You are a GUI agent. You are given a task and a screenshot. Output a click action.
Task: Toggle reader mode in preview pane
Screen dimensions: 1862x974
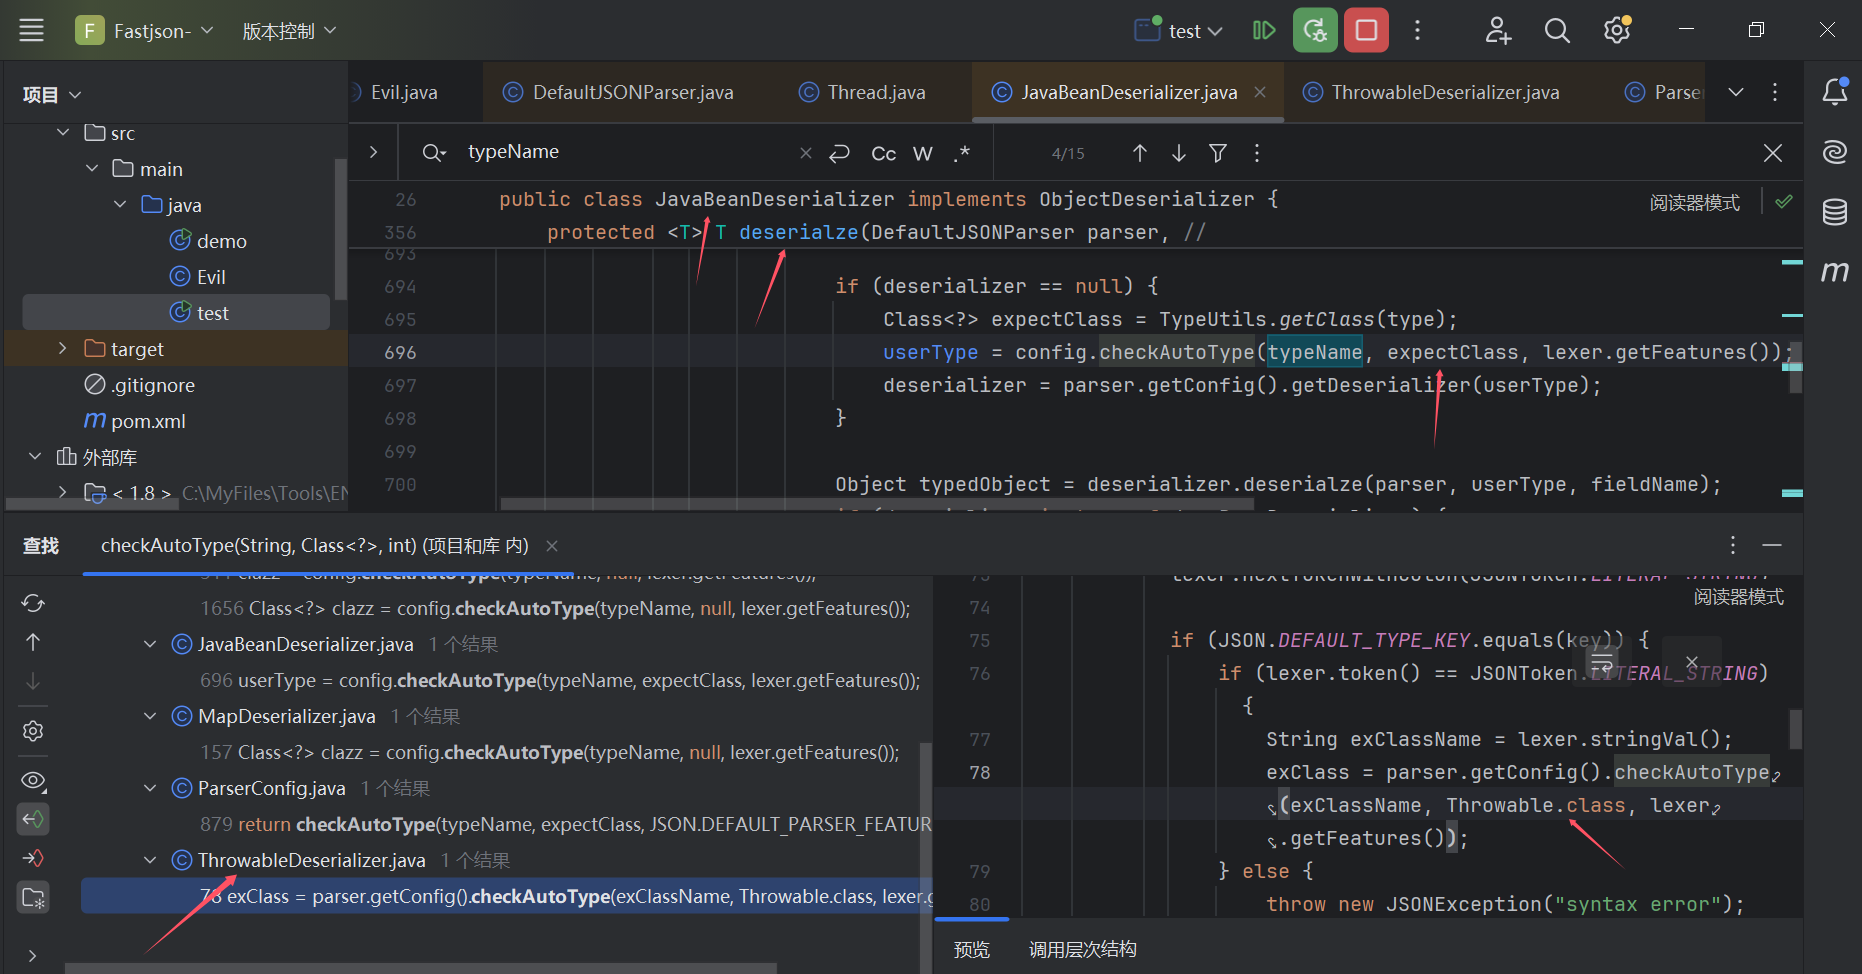point(1739,597)
